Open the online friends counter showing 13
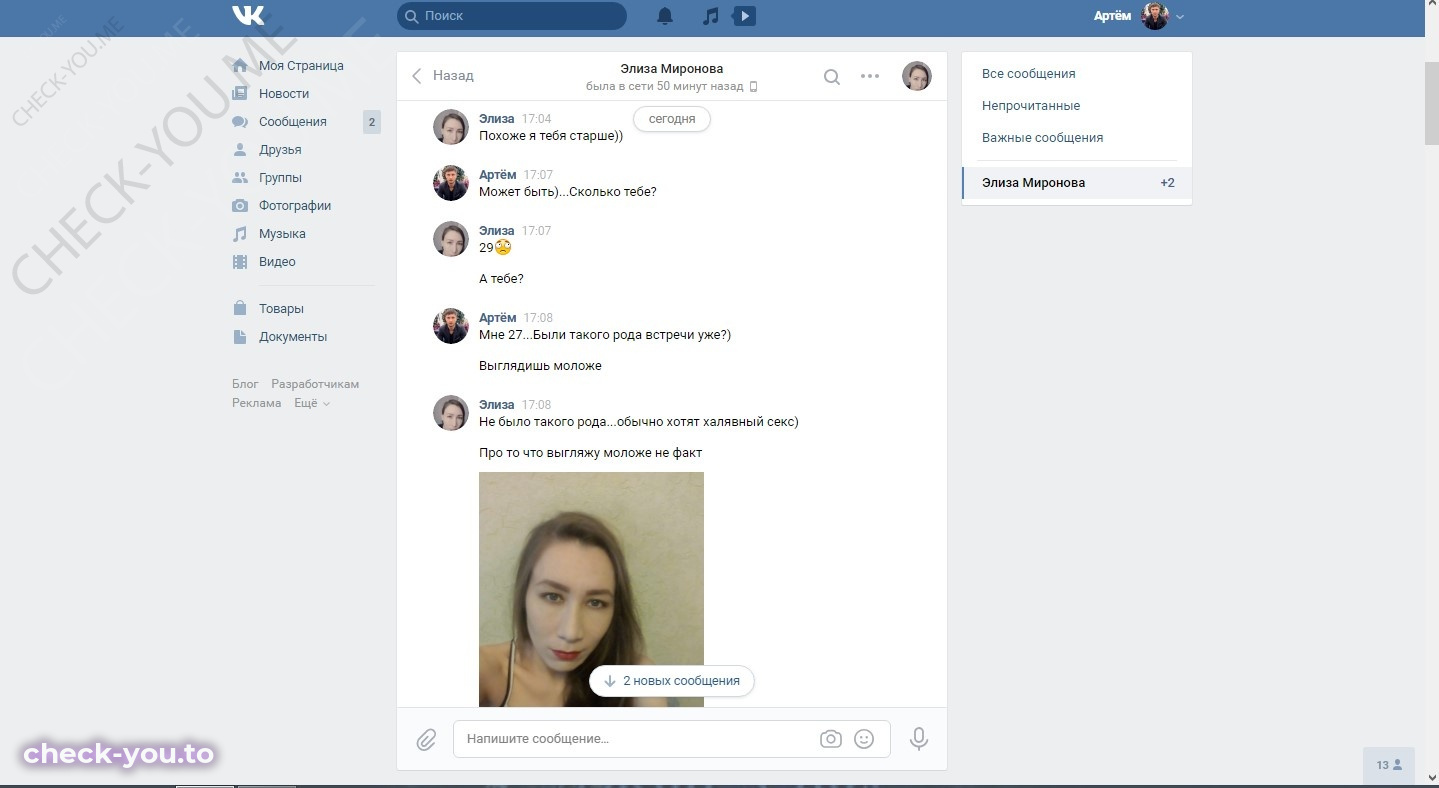This screenshot has width=1439, height=788. (1389, 766)
